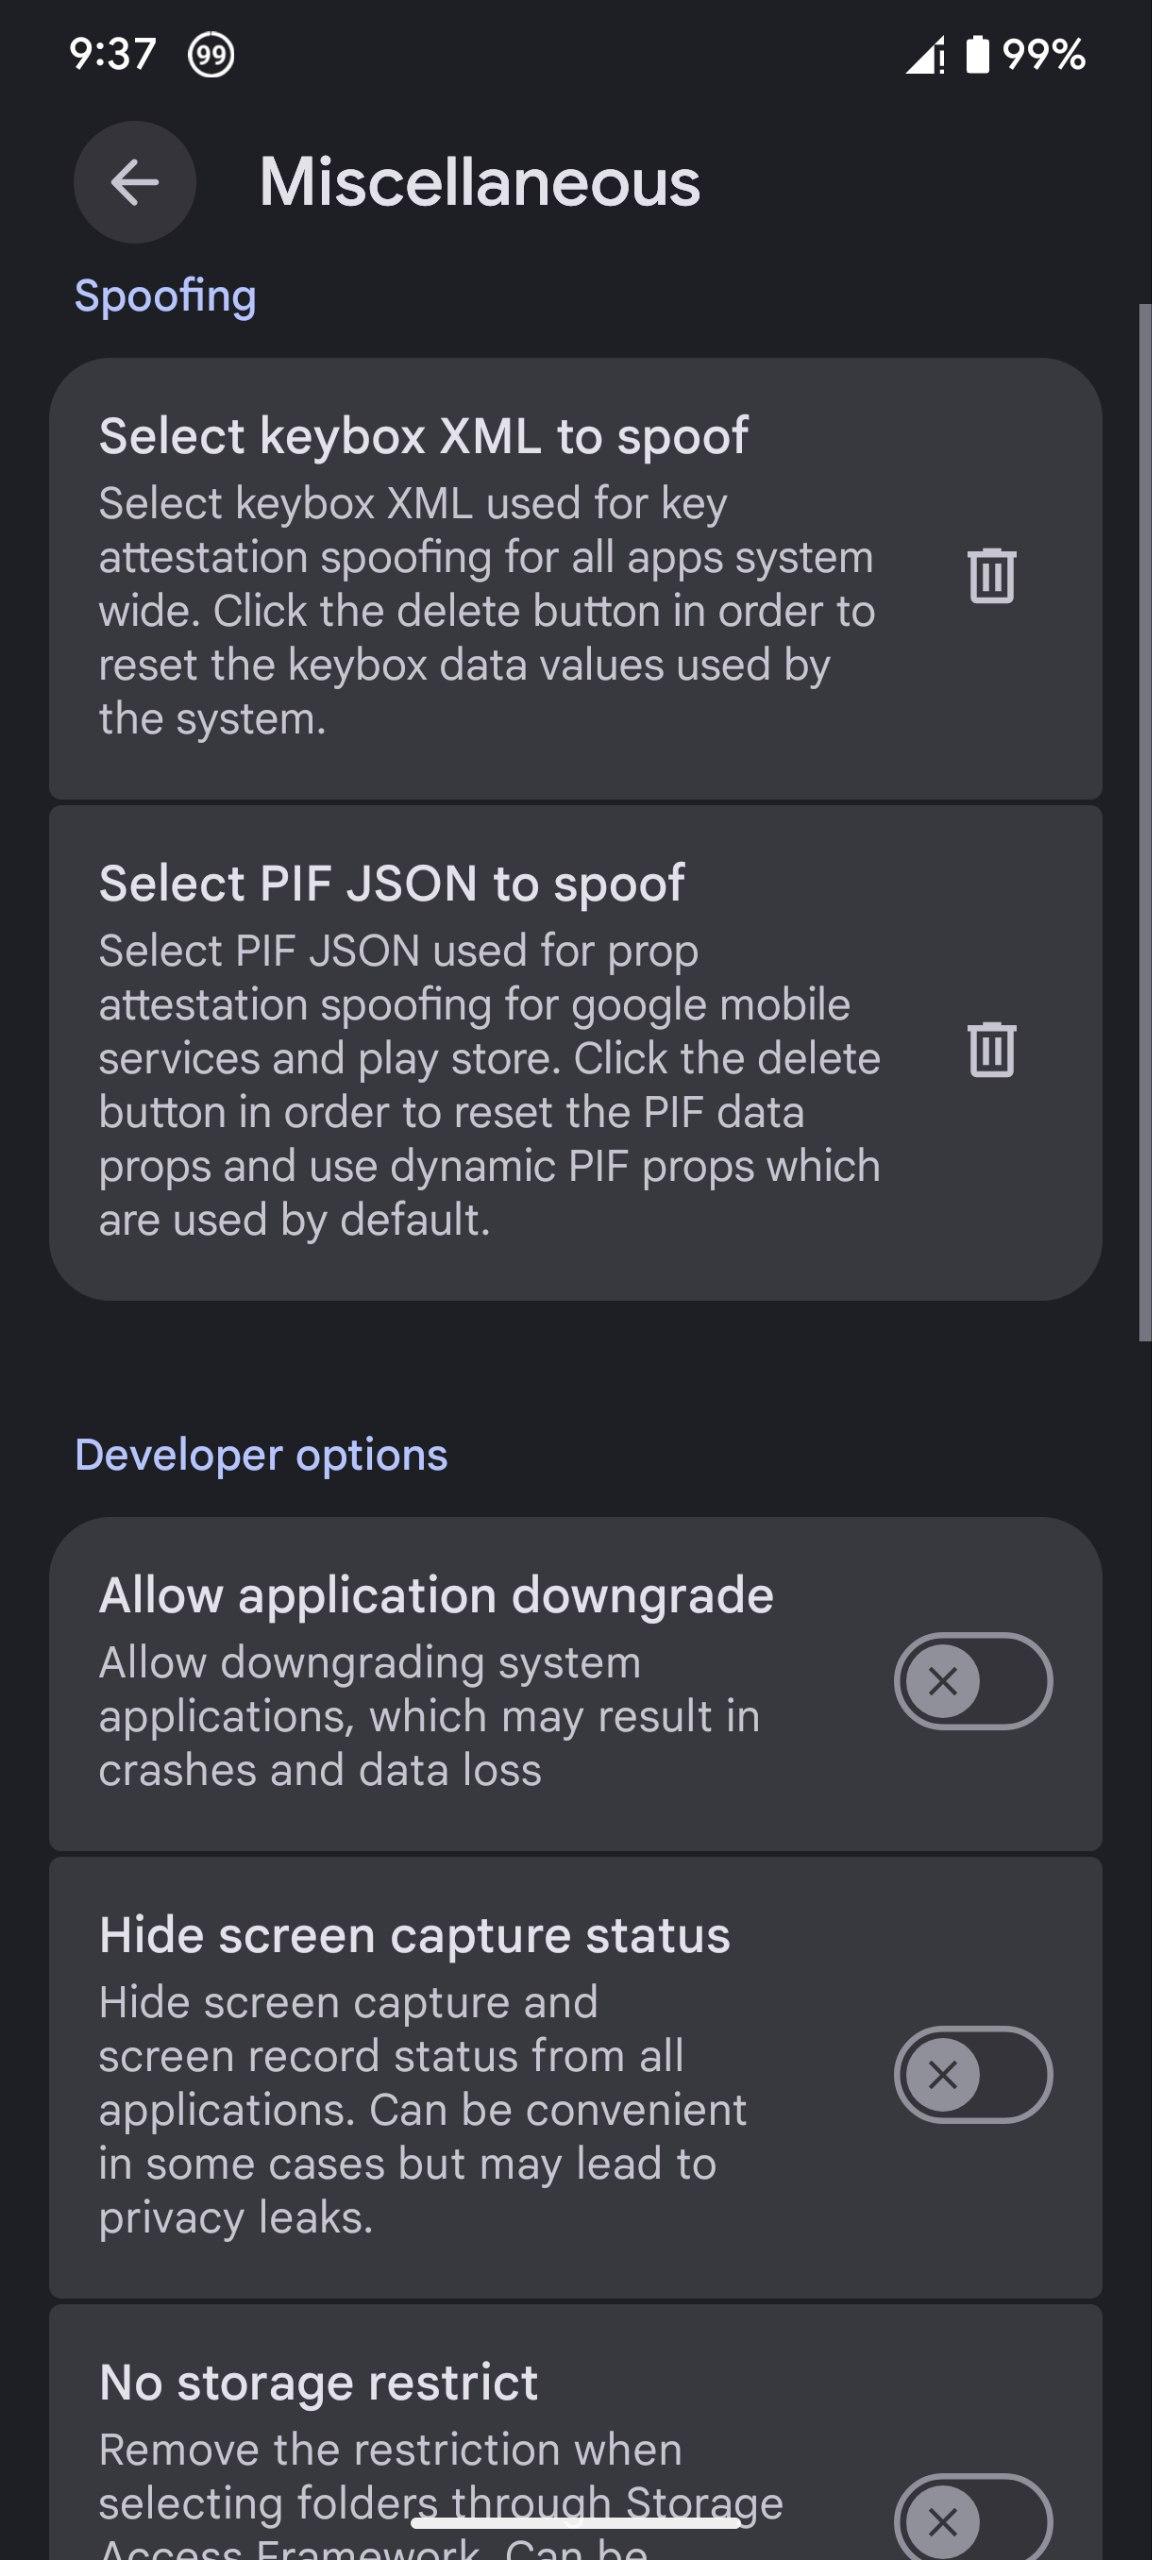Reset PIF JSON with trash icon
The width and height of the screenshot is (1152, 2560).
click(x=991, y=1049)
